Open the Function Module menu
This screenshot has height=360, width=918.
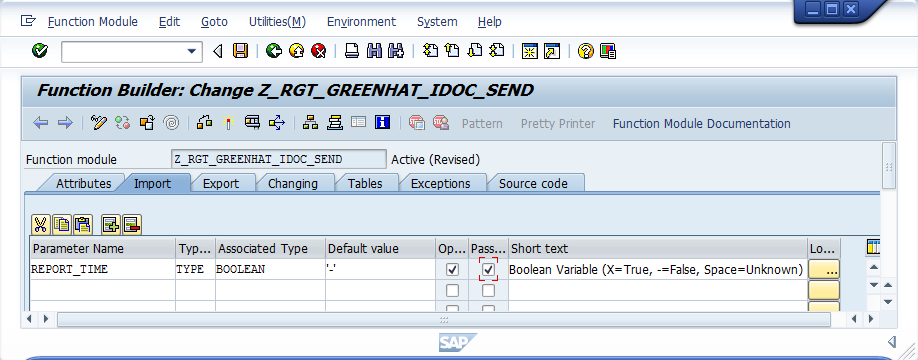(x=93, y=22)
